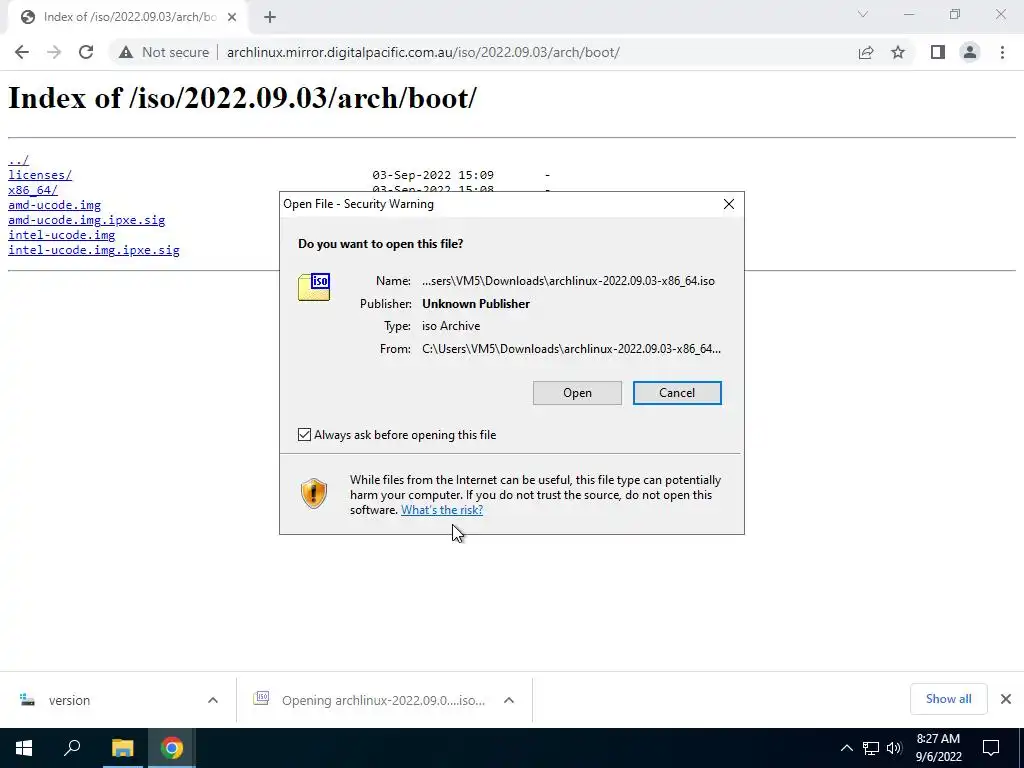Open File Explorer from taskbar
This screenshot has height=768, width=1024.
(122, 748)
